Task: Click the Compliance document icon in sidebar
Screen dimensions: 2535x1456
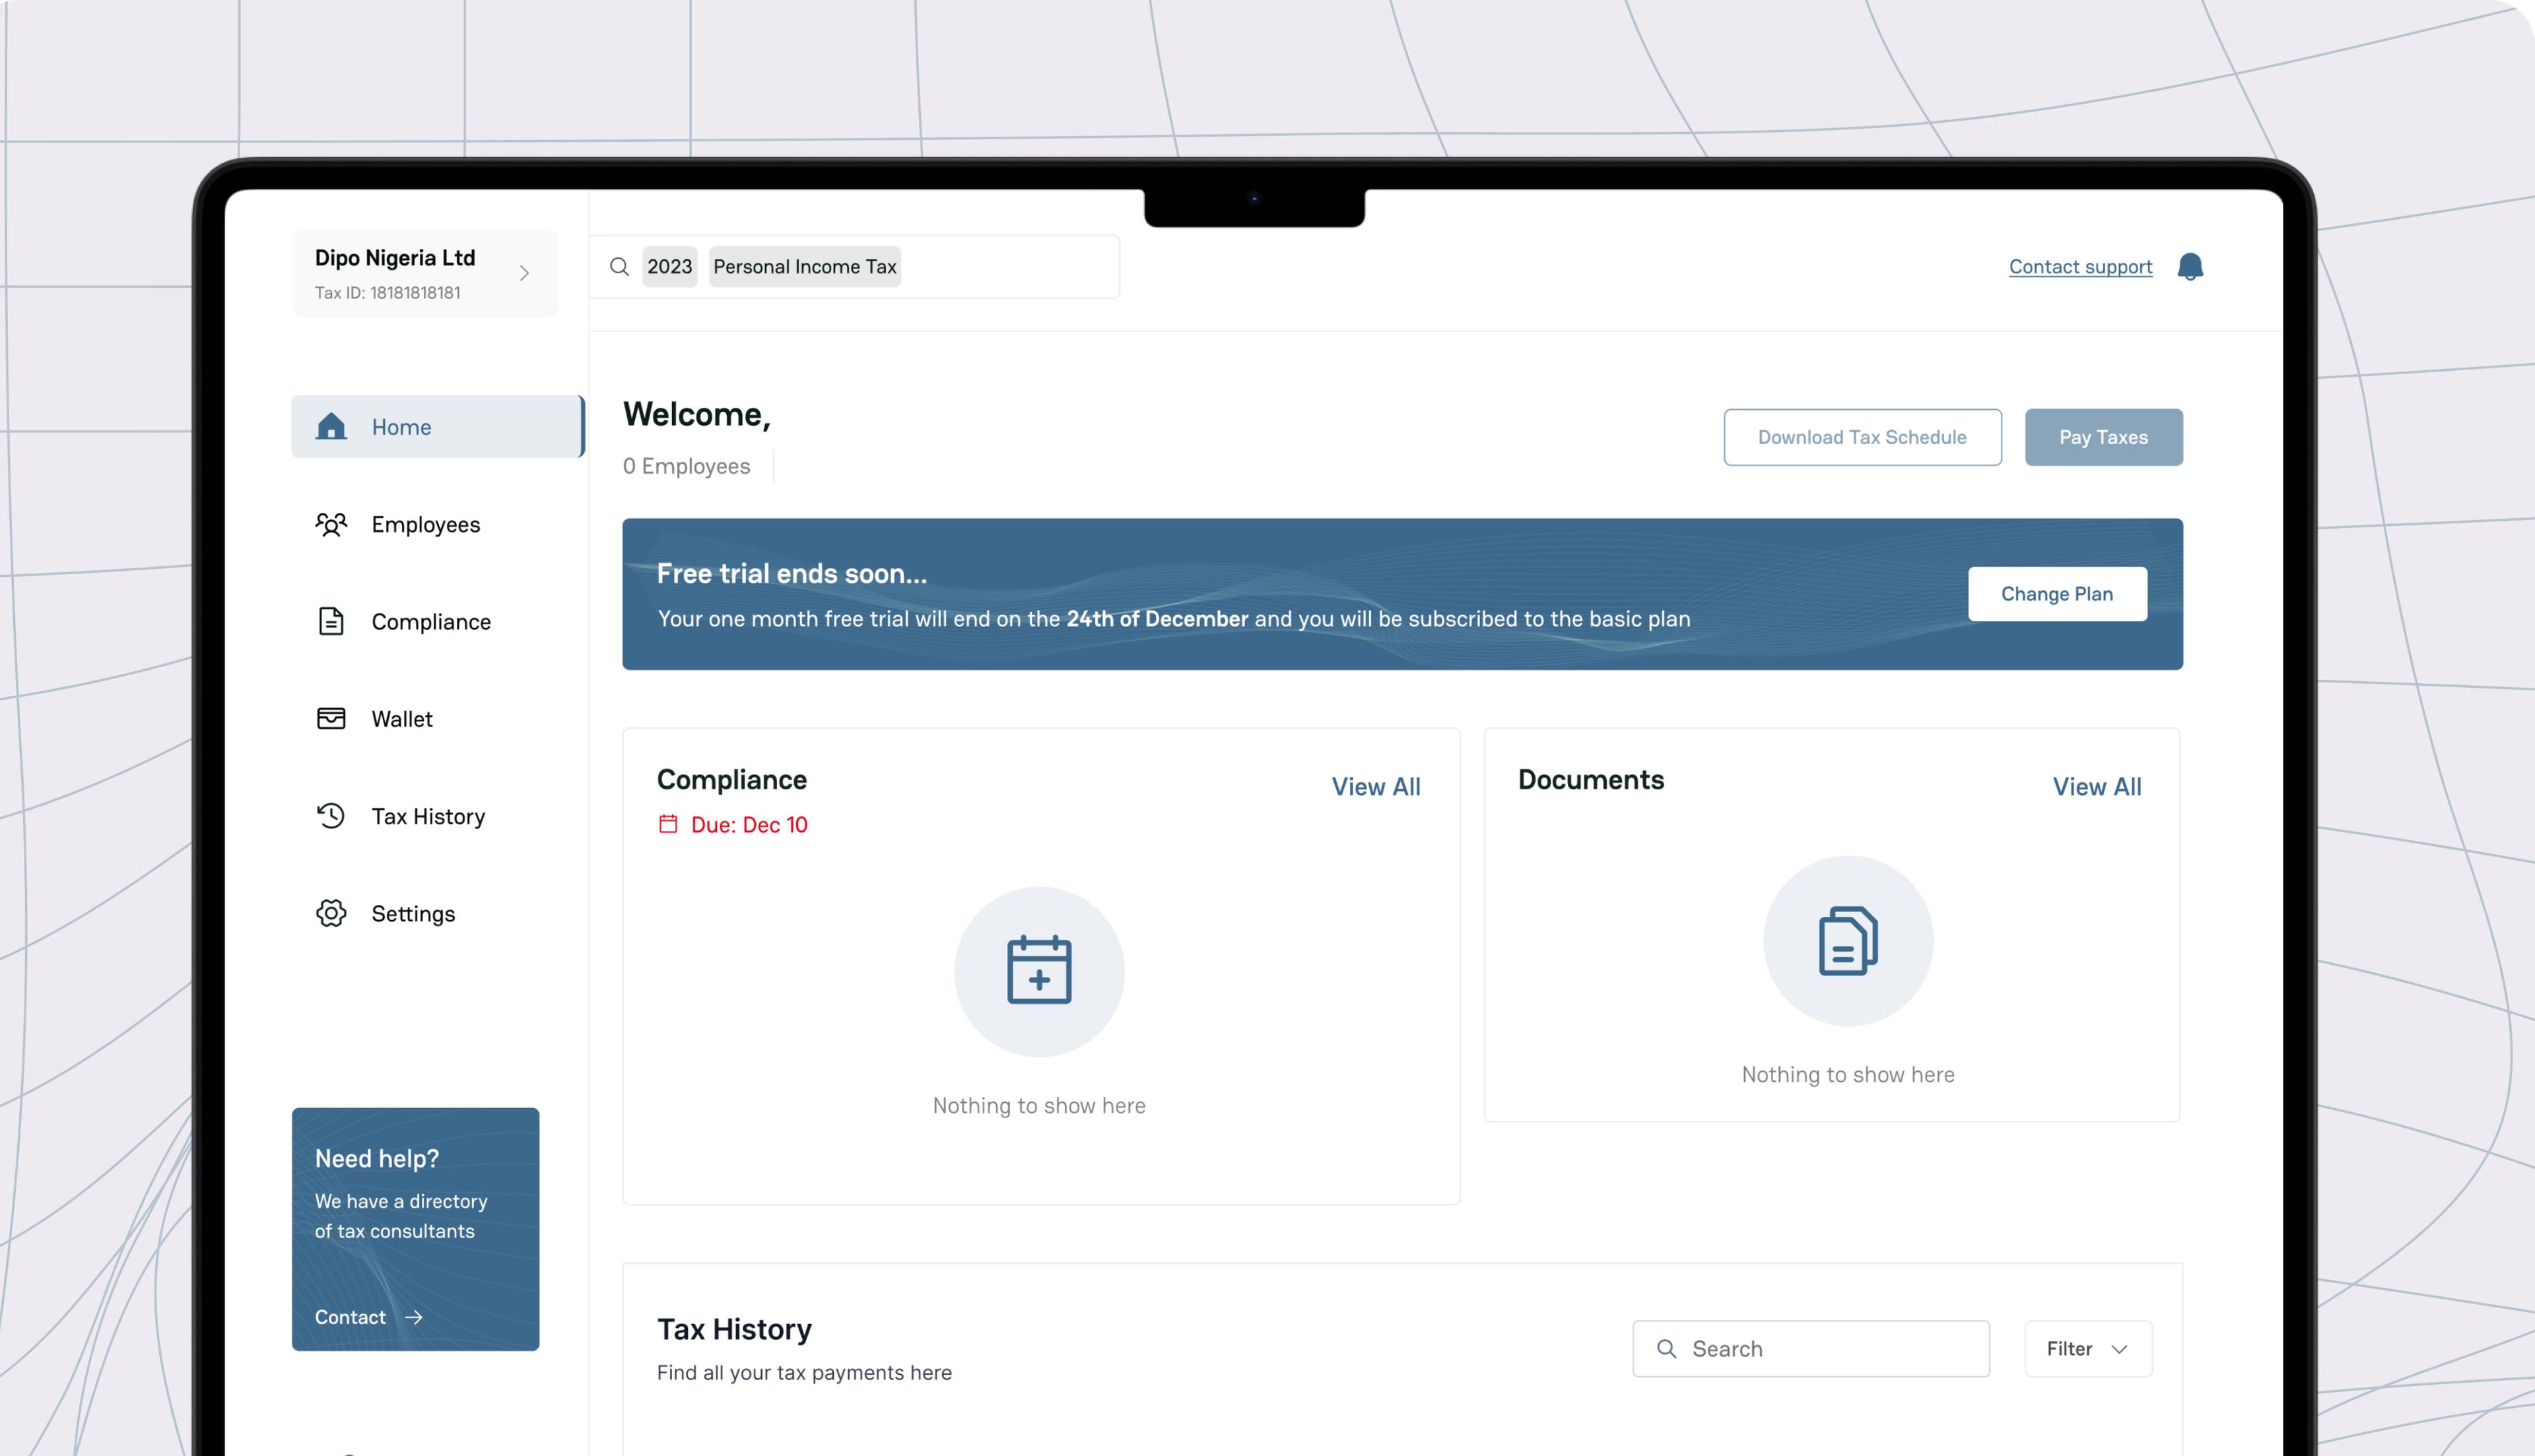Action: click(331, 621)
